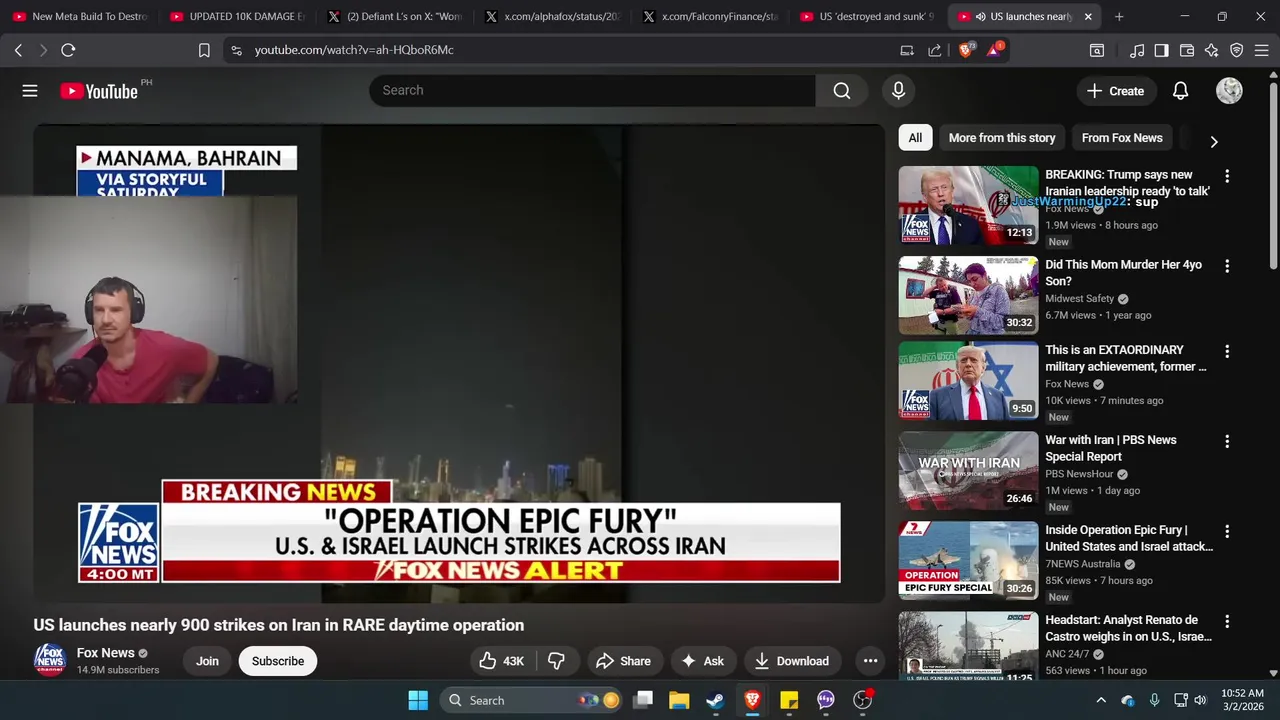Play the 'Did This Mom Murder' thumbnail
Image resolution: width=1280 pixels, height=720 pixels.
tap(968, 295)
